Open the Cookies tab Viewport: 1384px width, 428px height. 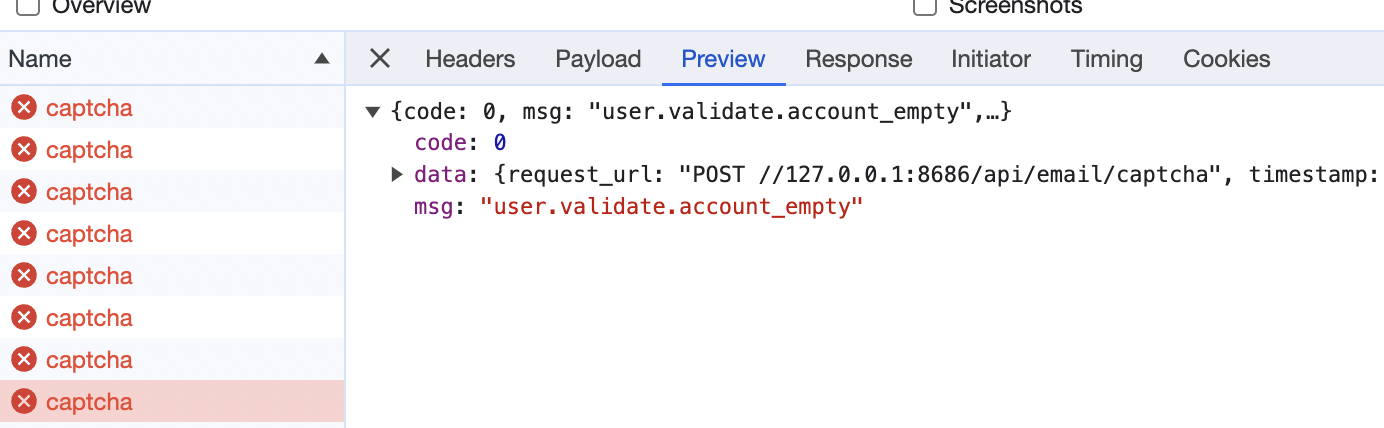(x=1227, y=59)
